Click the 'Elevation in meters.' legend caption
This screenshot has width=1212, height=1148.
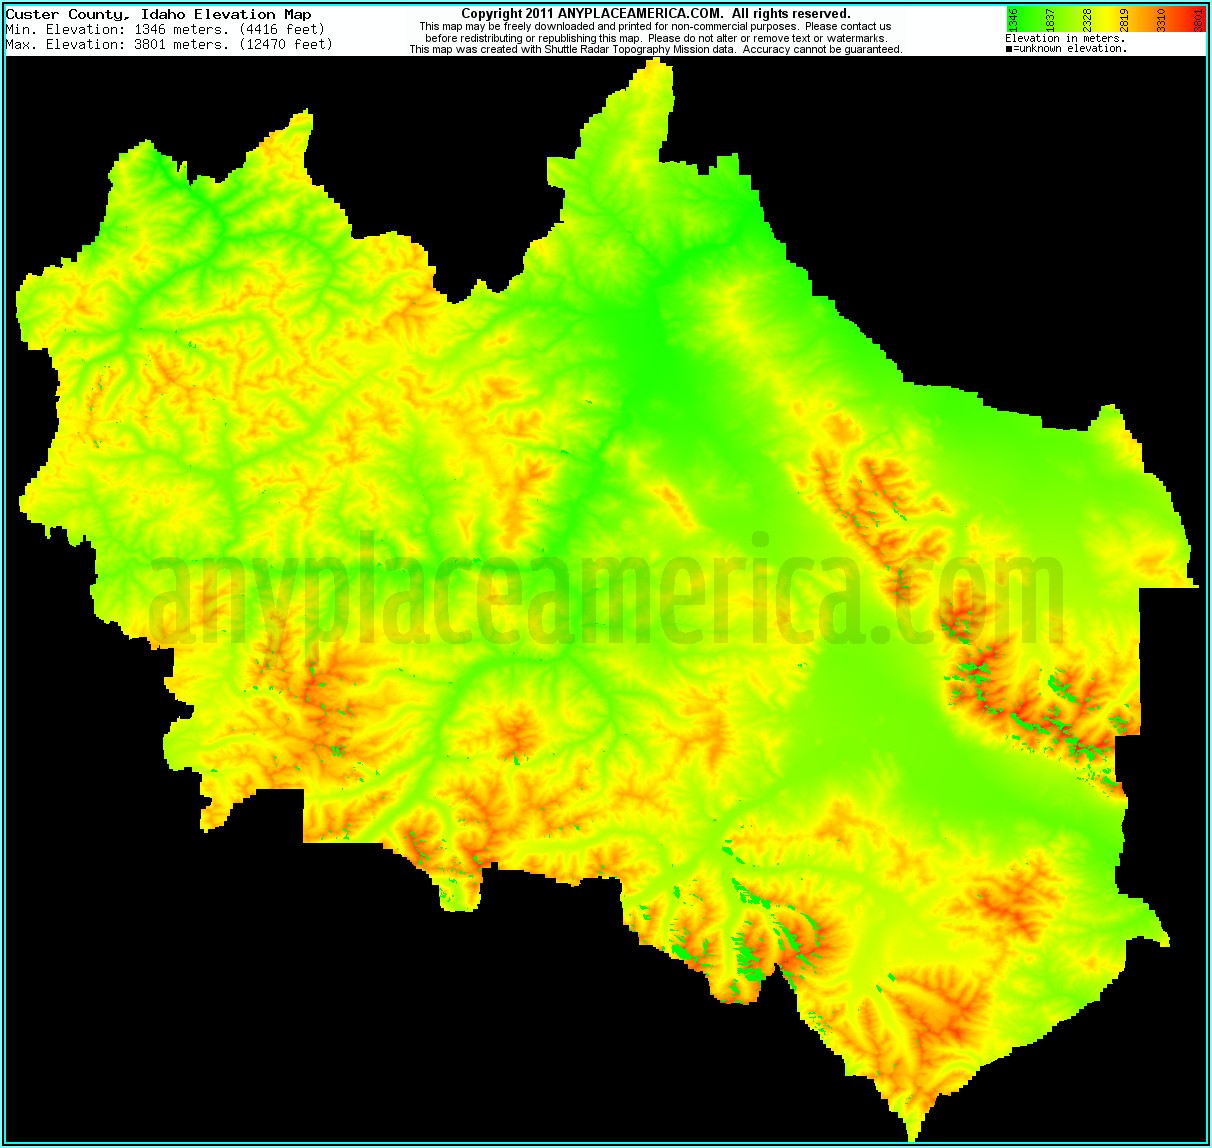pyautogui.click(x=1064, y=38)
